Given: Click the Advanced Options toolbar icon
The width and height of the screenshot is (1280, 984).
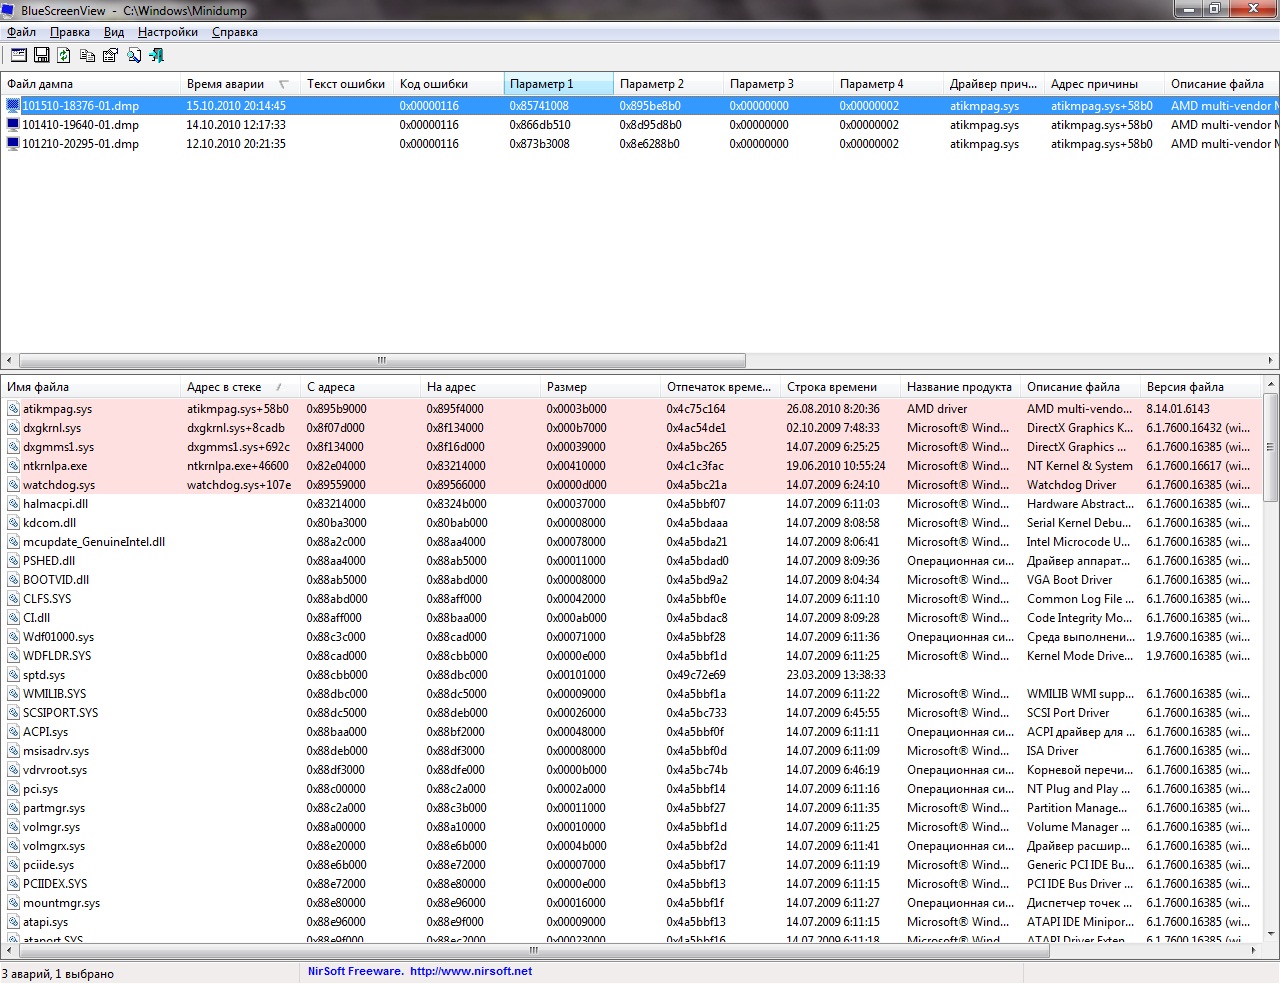Looking at the screenshot, I should pyautogui.click(x=19, y=55).
